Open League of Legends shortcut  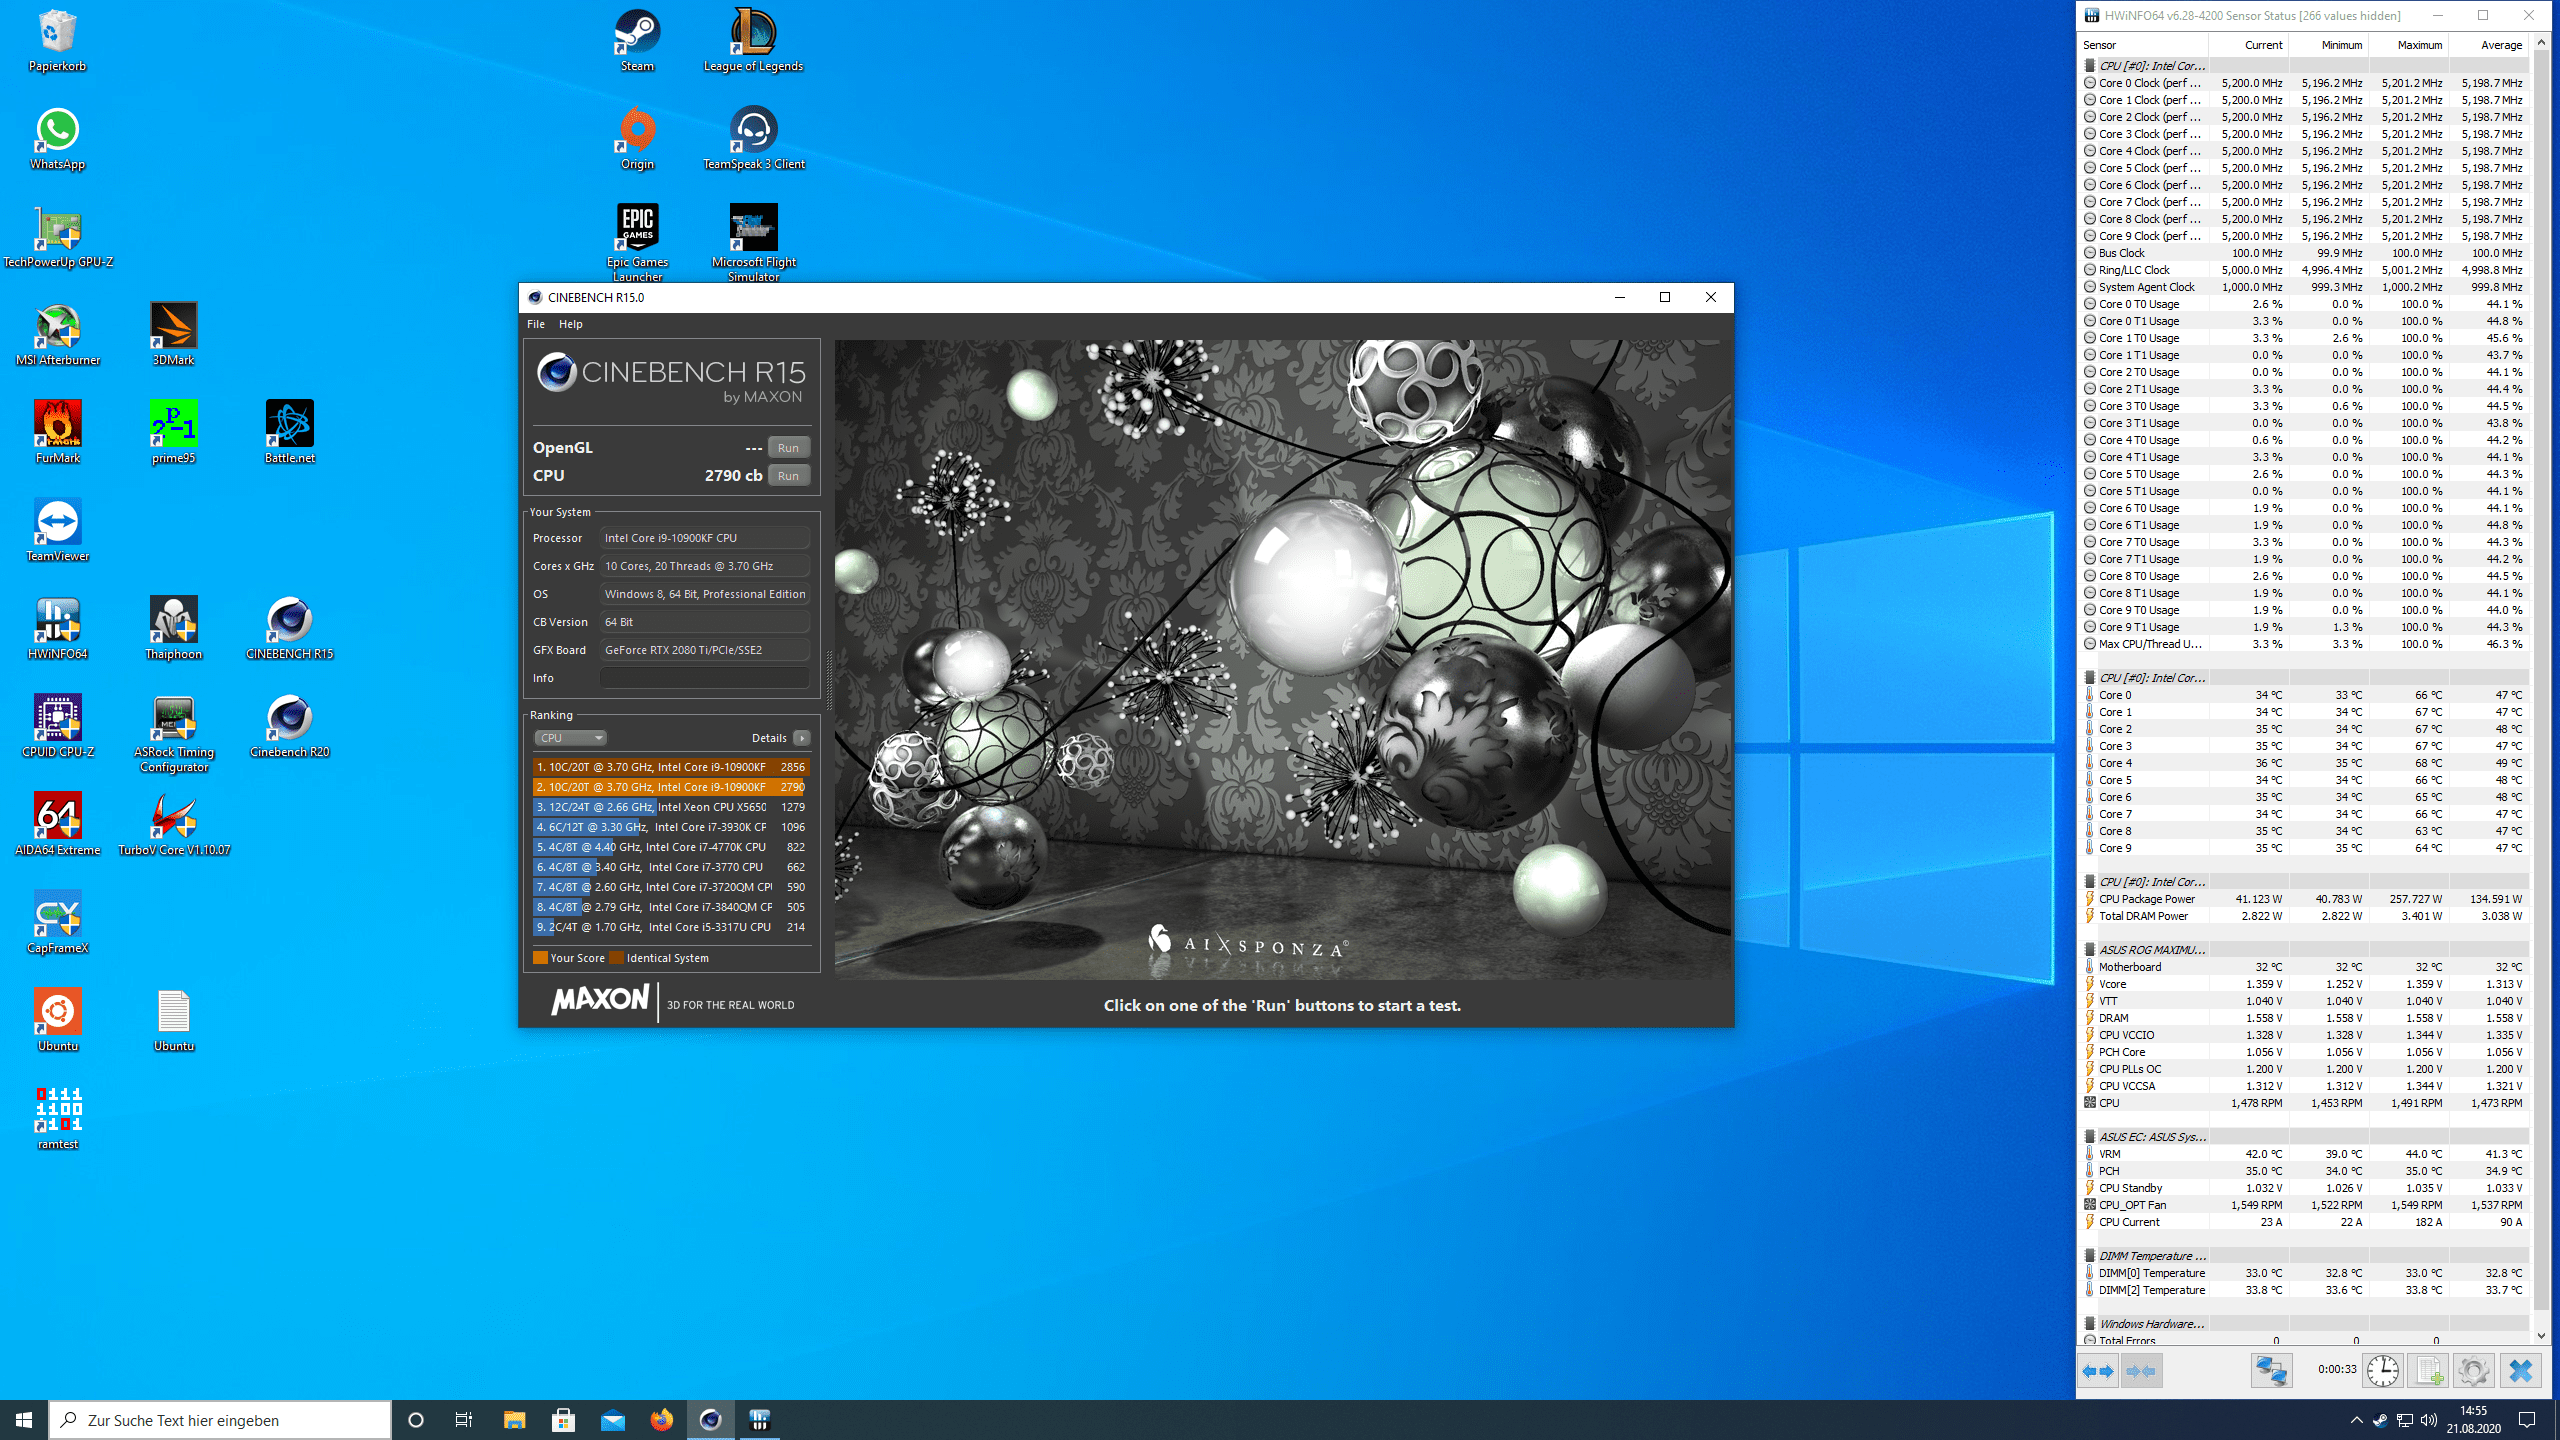coord(753,41)
